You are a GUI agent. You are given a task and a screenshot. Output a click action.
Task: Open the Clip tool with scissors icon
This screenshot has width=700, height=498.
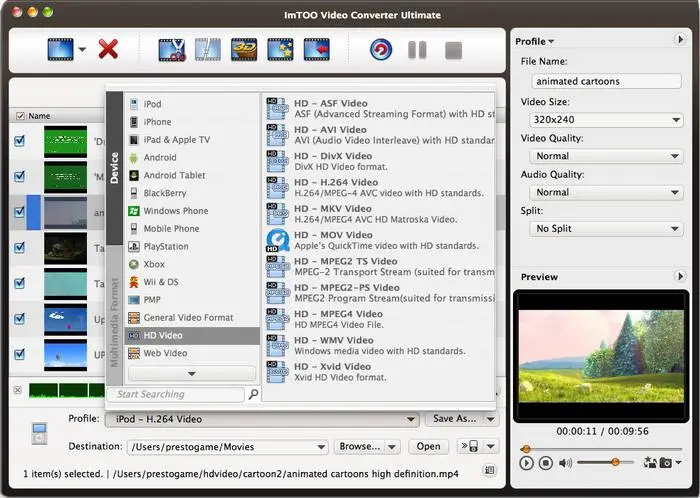[x=172, y=50]
